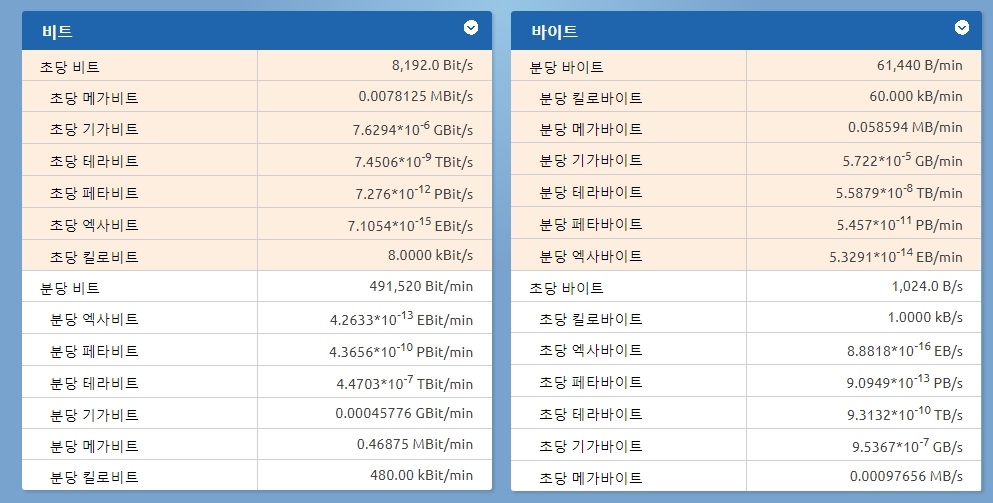Viewport: 993px width, 503px height.
Task: Click the 0.00097656 MB/s value
Action: [x=906, y=476]
